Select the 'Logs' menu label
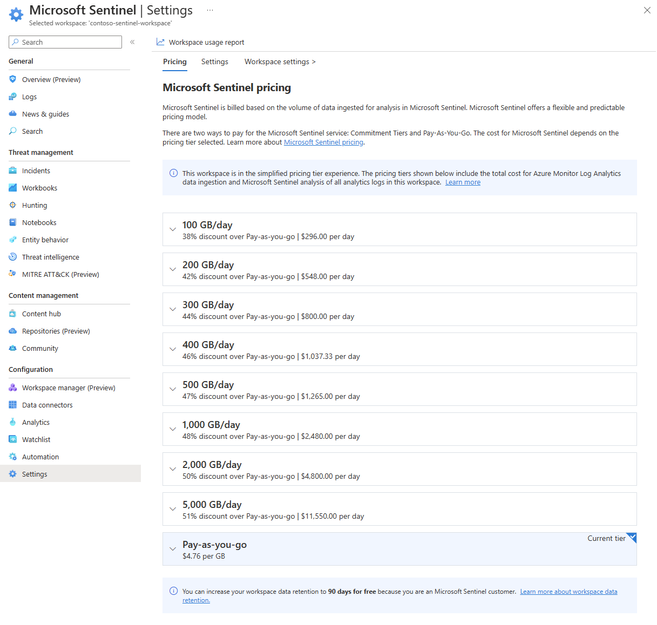Image resolution: width=657 pixels, height=625 pixels. point(29,97)
